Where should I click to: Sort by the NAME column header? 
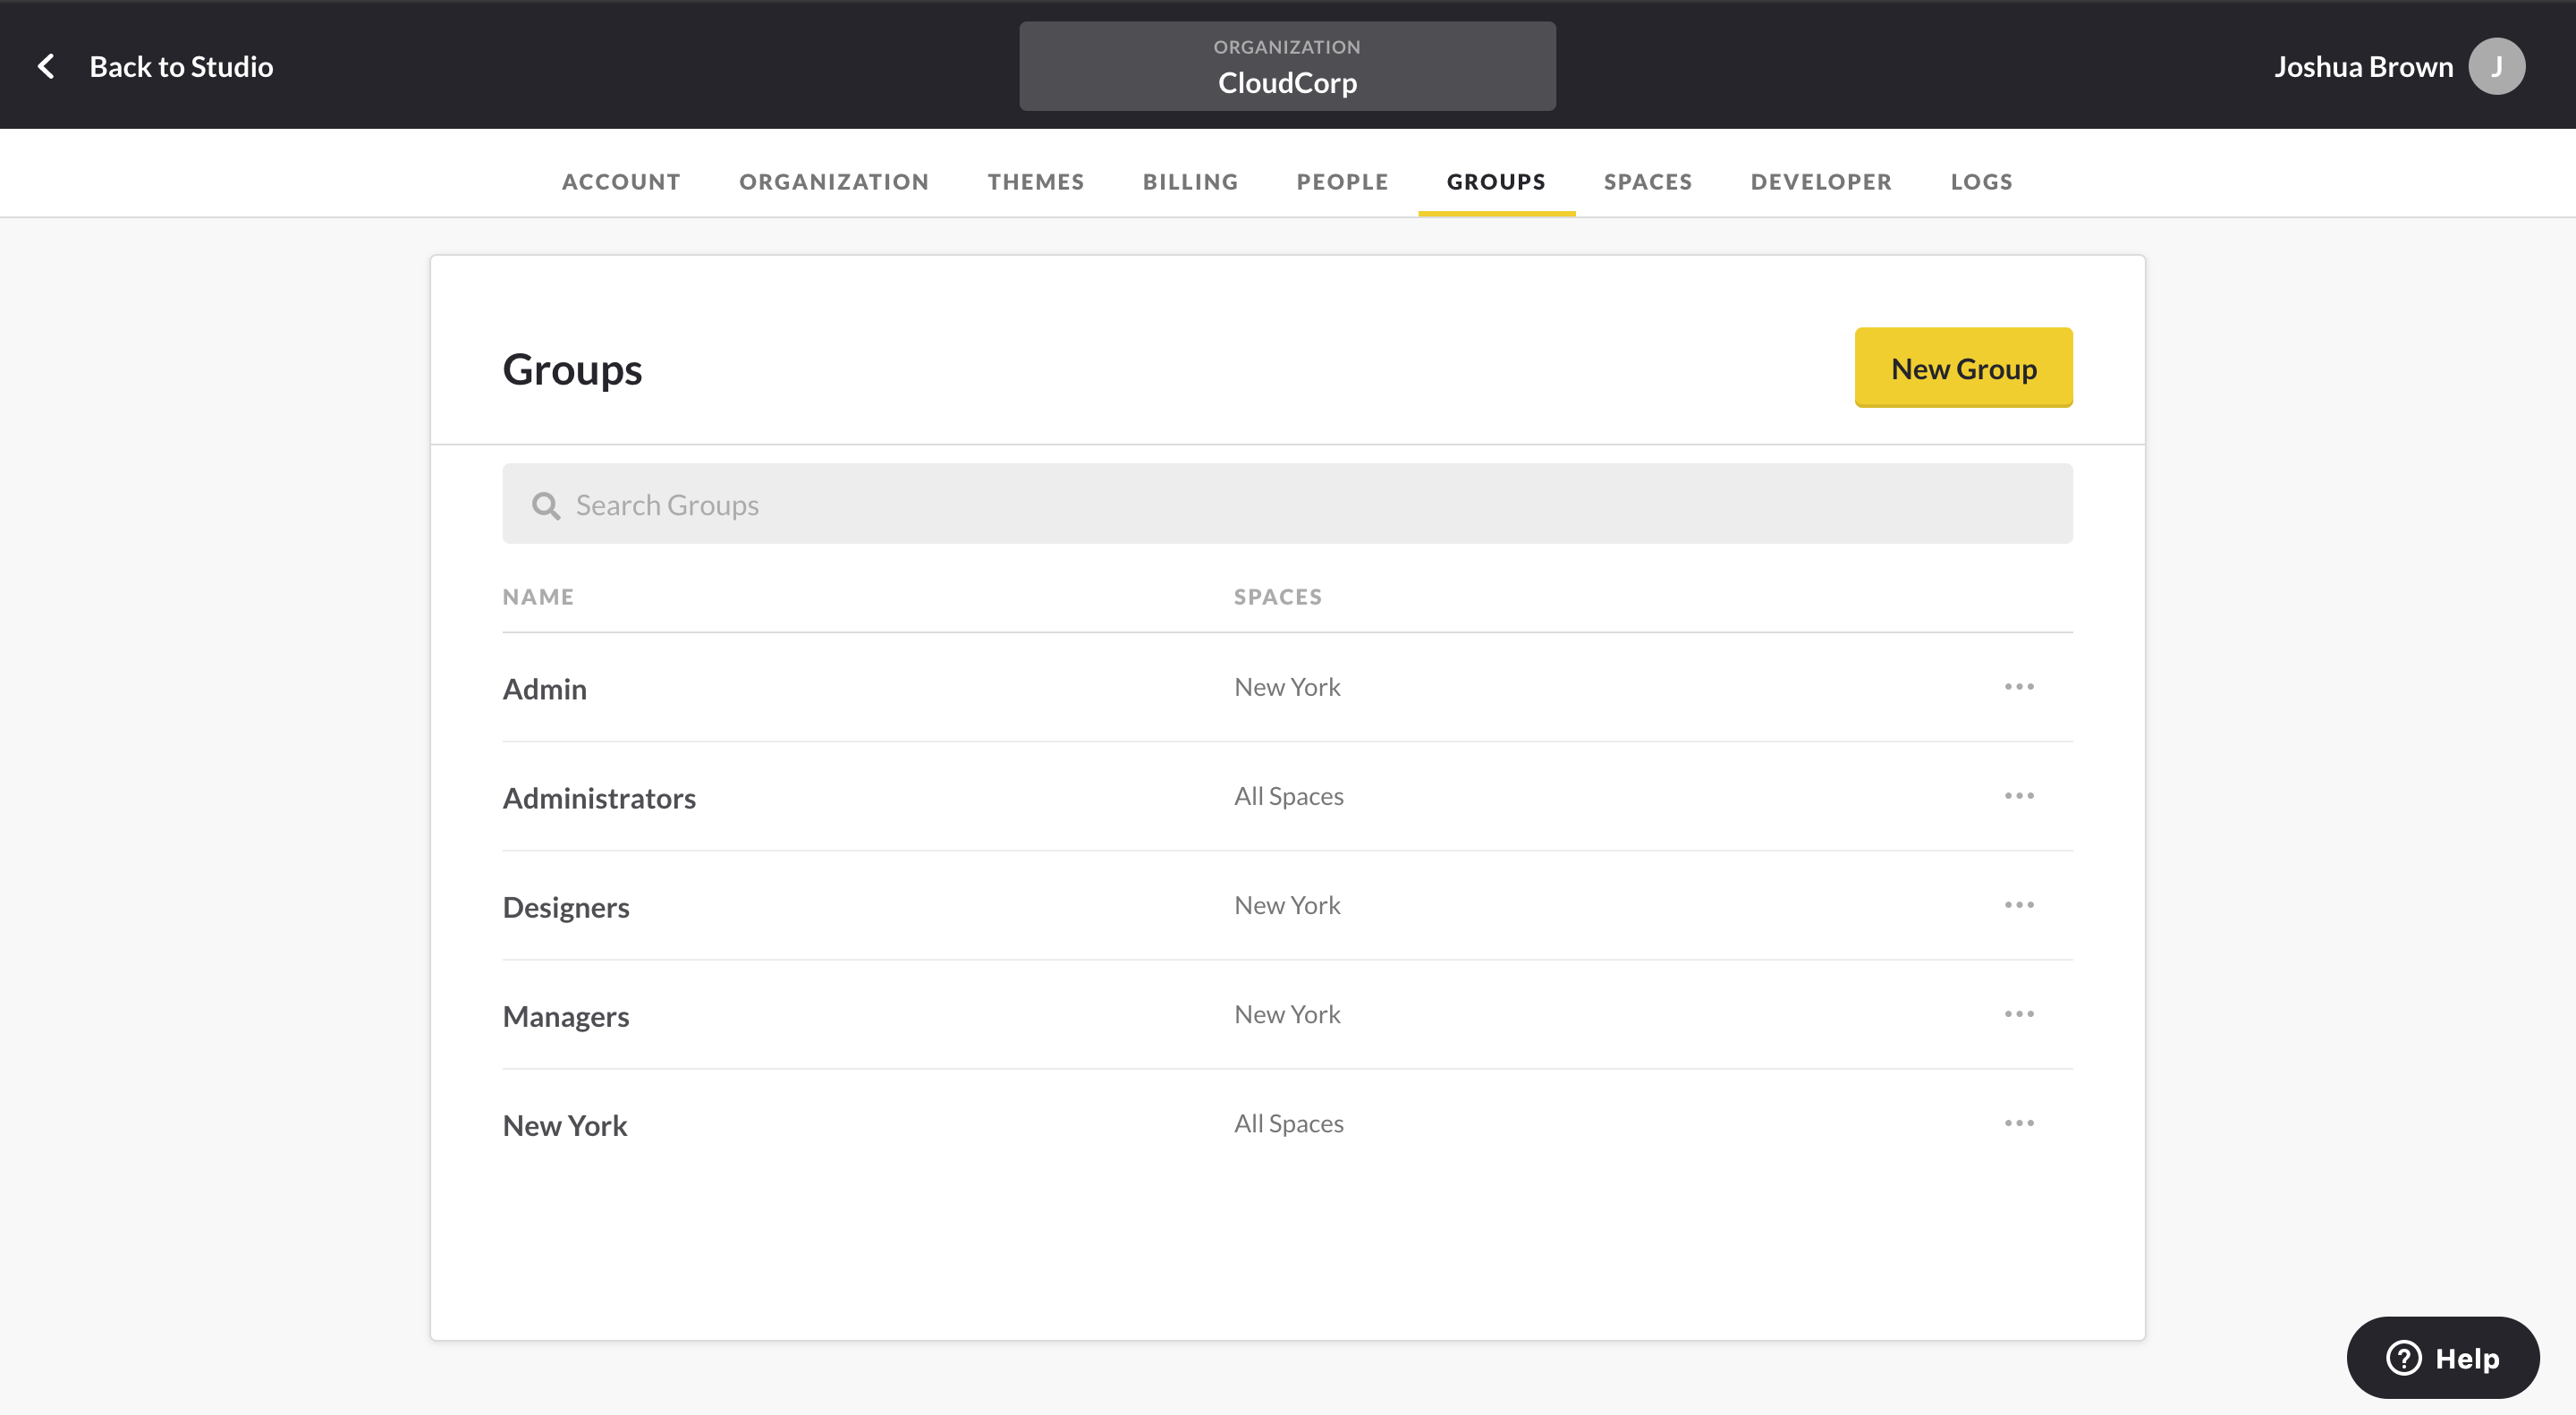pyautogui.click(x=538, y=596)
